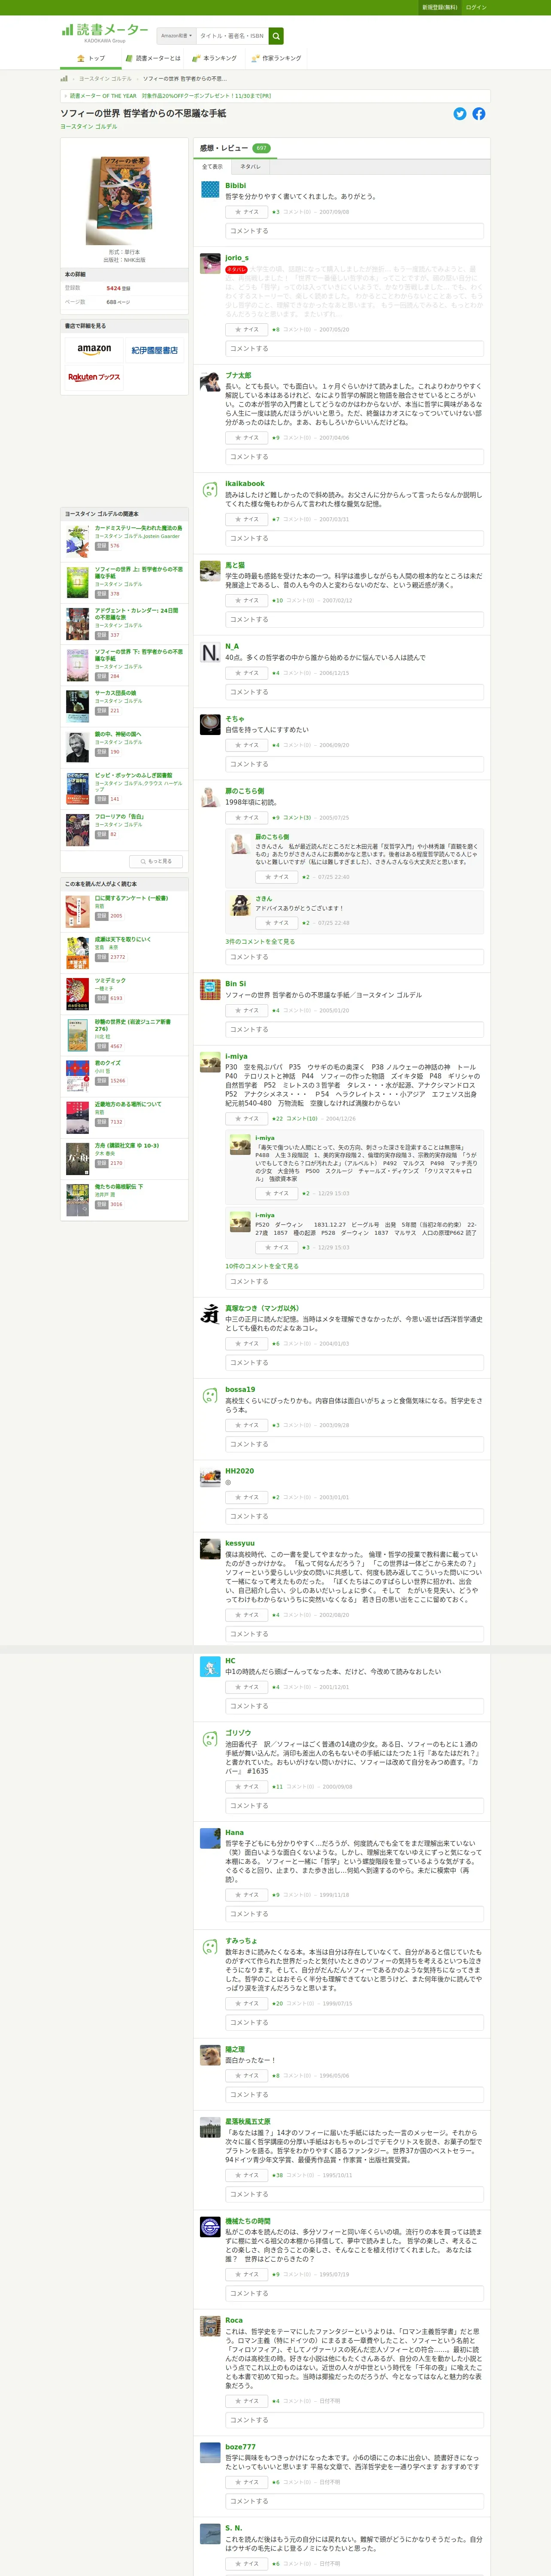The image size is (551, 2576).
Task: Open 成瀬は天下を取りにいく book link
Action: [x=123, y=939]
